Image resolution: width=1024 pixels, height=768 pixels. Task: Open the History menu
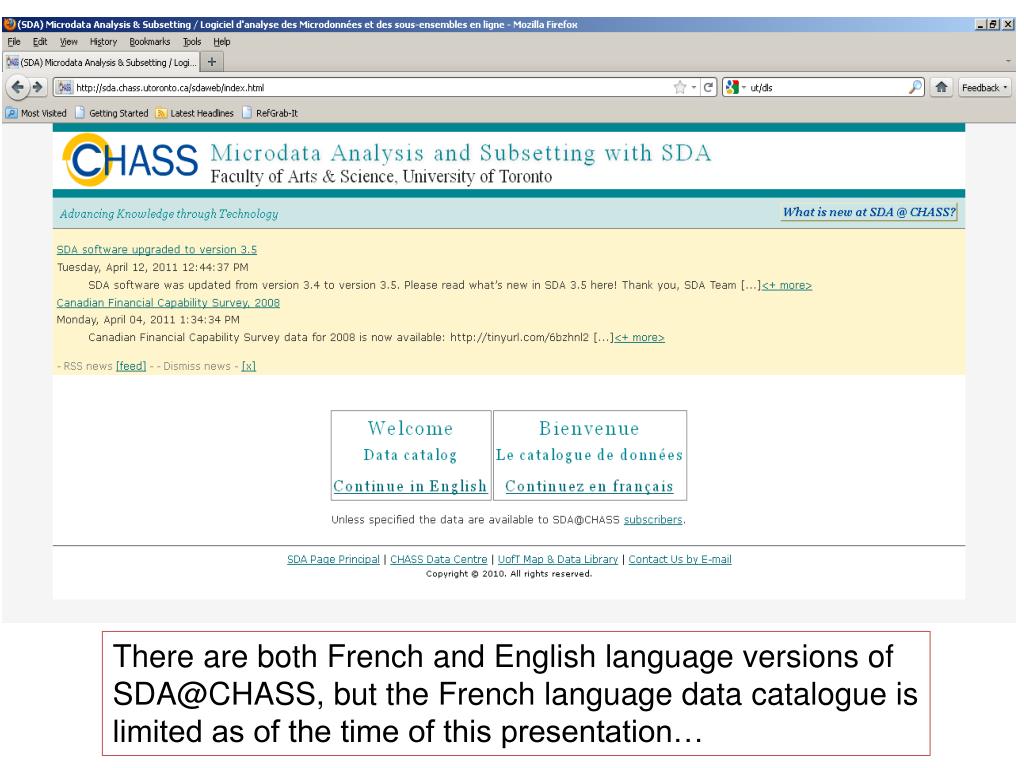click(x=103, y=42)
